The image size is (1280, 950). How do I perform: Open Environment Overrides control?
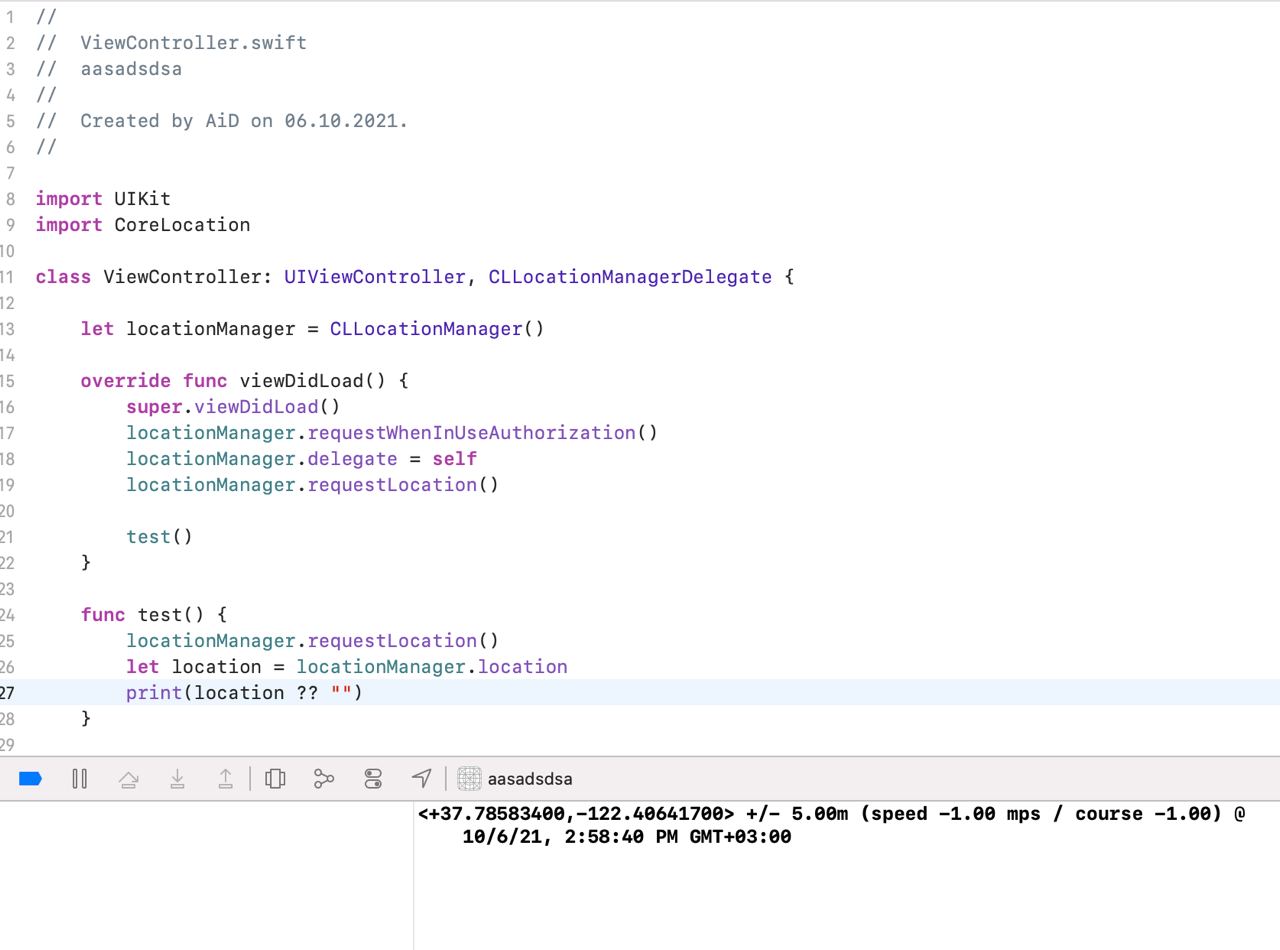click(x=373, y=778)
